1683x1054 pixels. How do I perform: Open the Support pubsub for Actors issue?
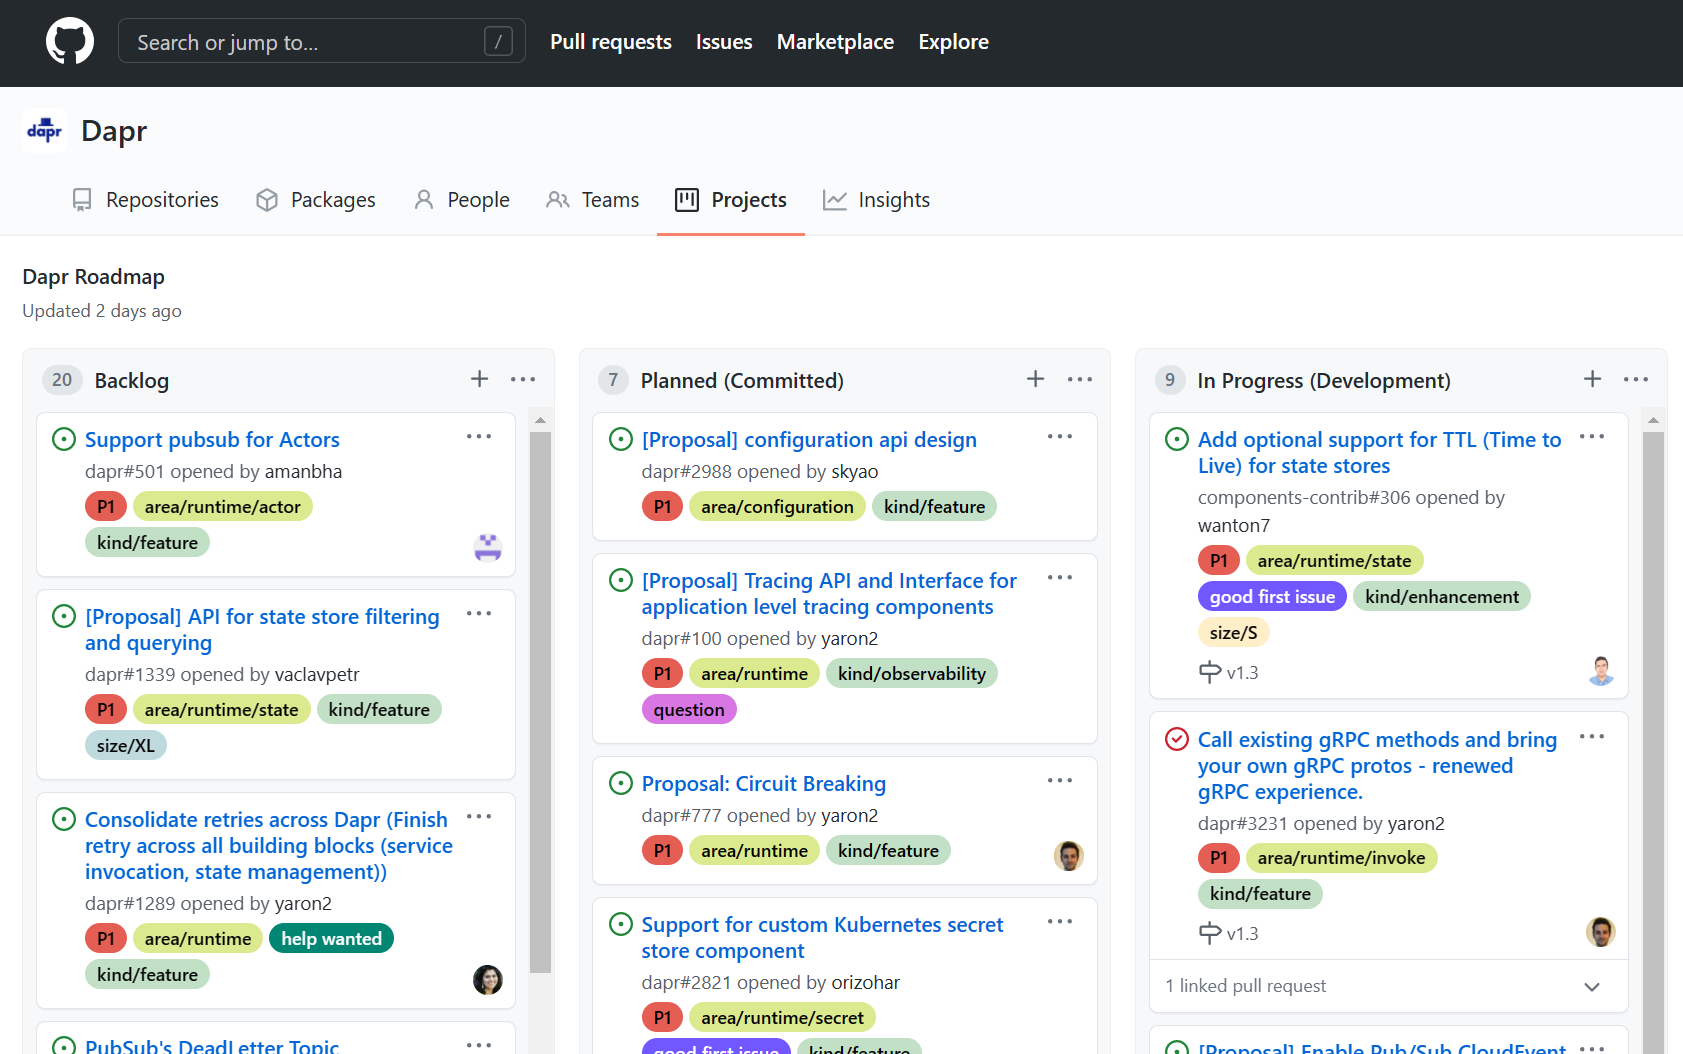click(x=212, y=440)
